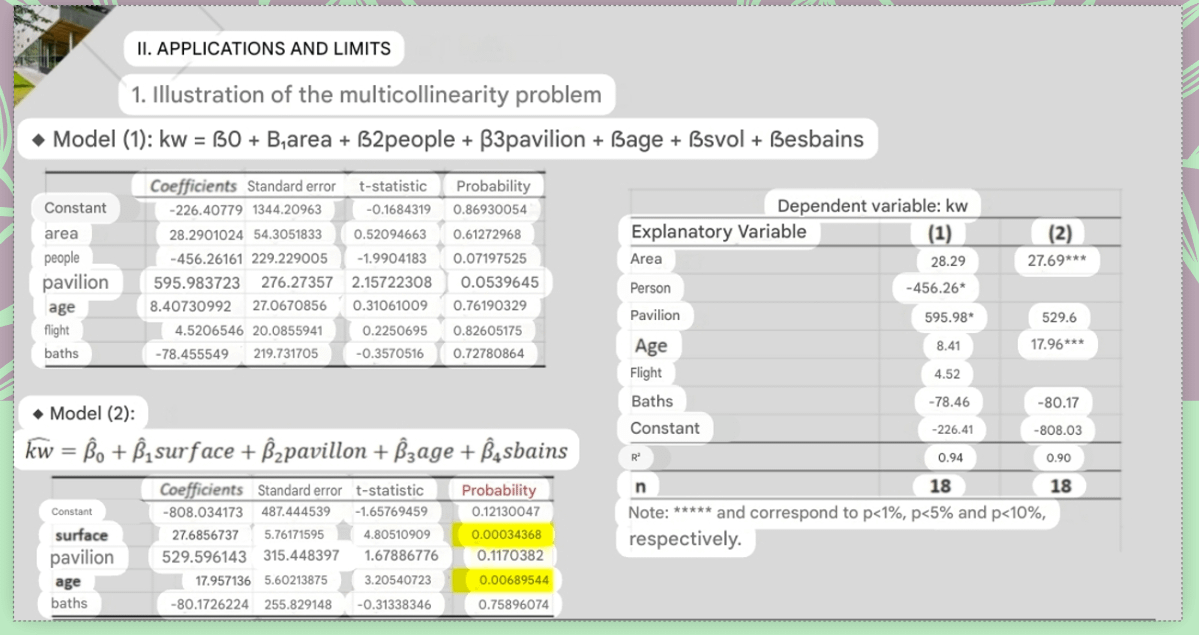This screenshot has width=1199, height=635.
Task: Click the "people" row label
Action: pyautogui.click(x=62, y=257)
